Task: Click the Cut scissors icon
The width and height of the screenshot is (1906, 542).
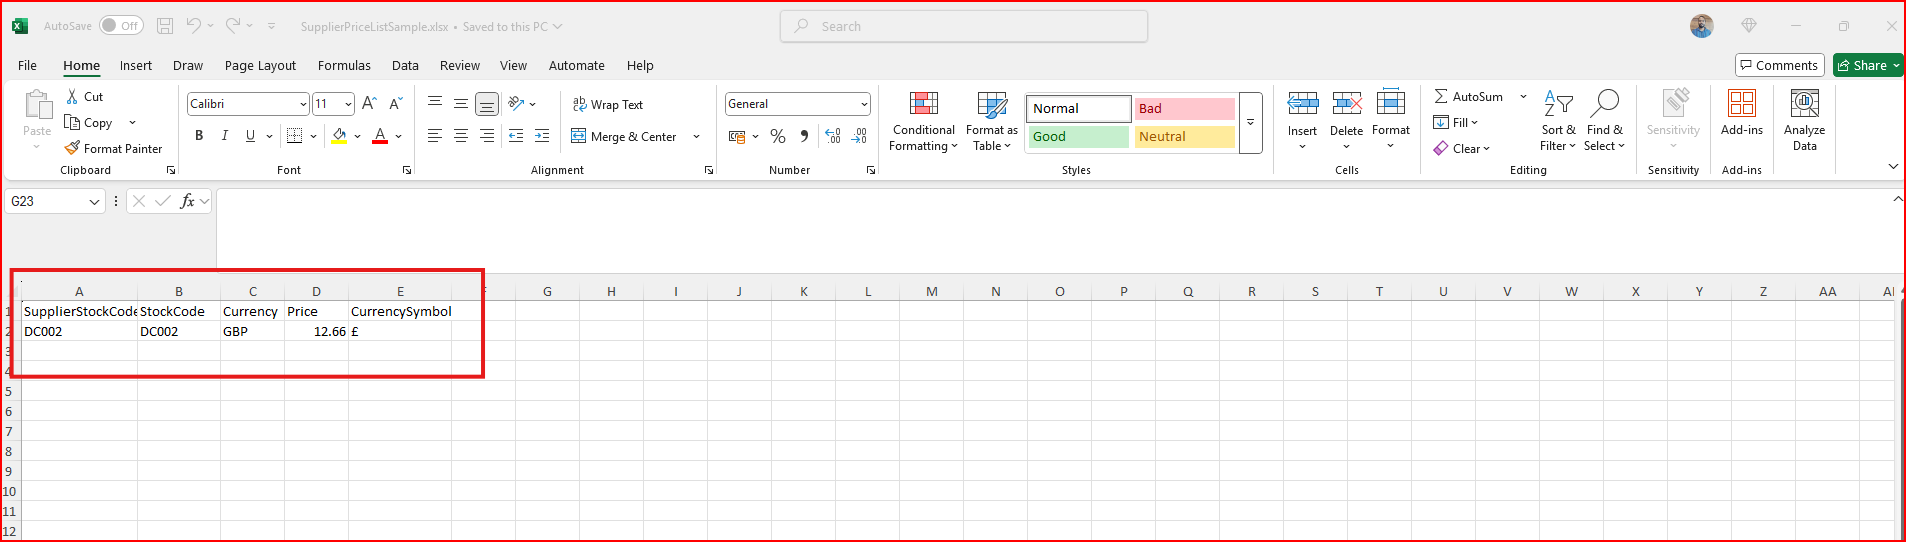Action: (x=72, y=97)
